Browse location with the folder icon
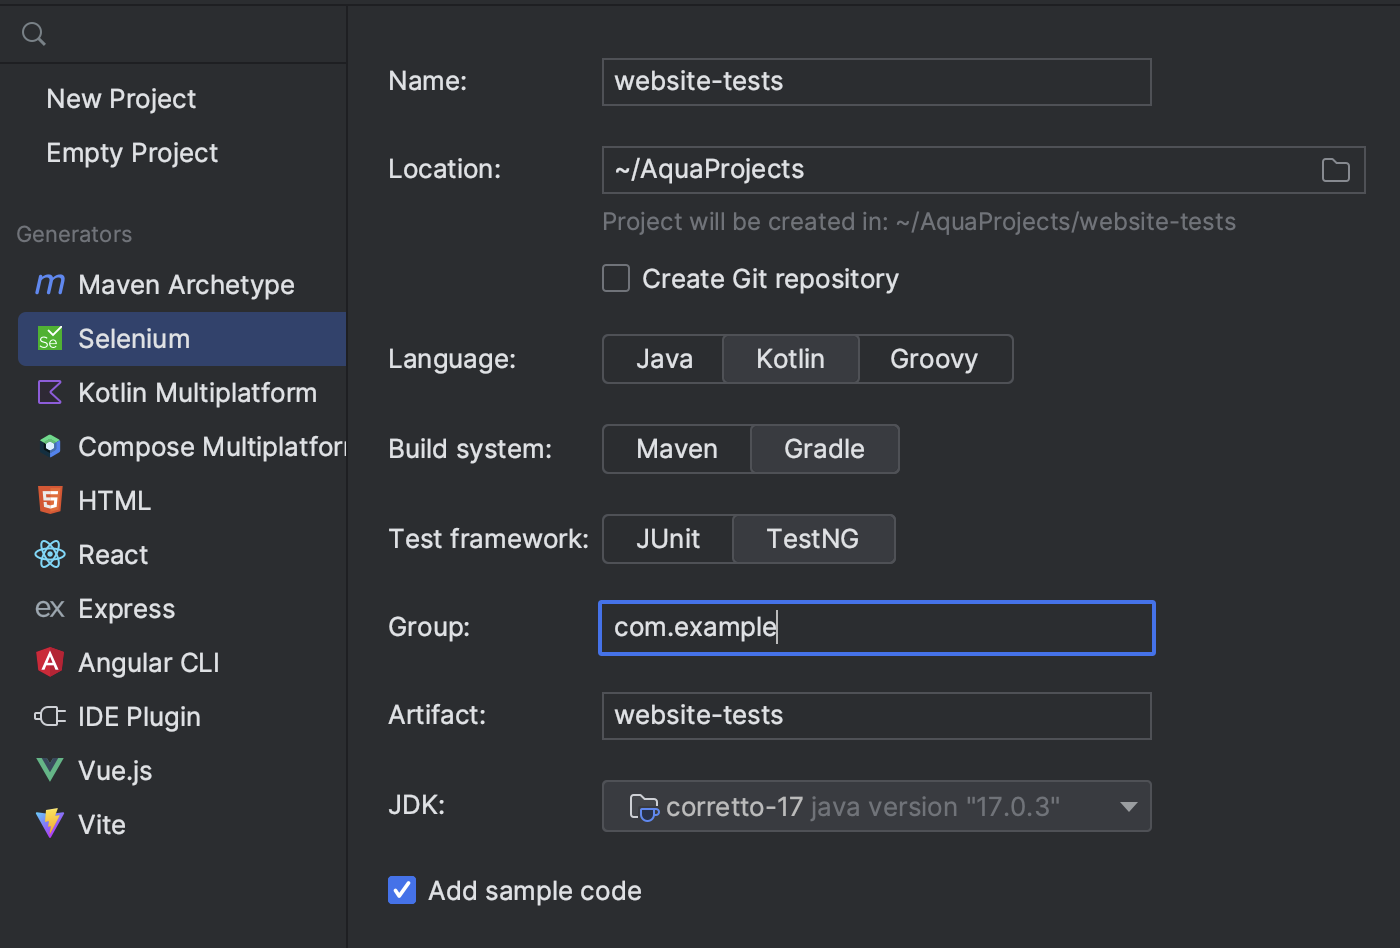Image resolution: width=1400 pixels, height=948 pixels. (1335, 170)
